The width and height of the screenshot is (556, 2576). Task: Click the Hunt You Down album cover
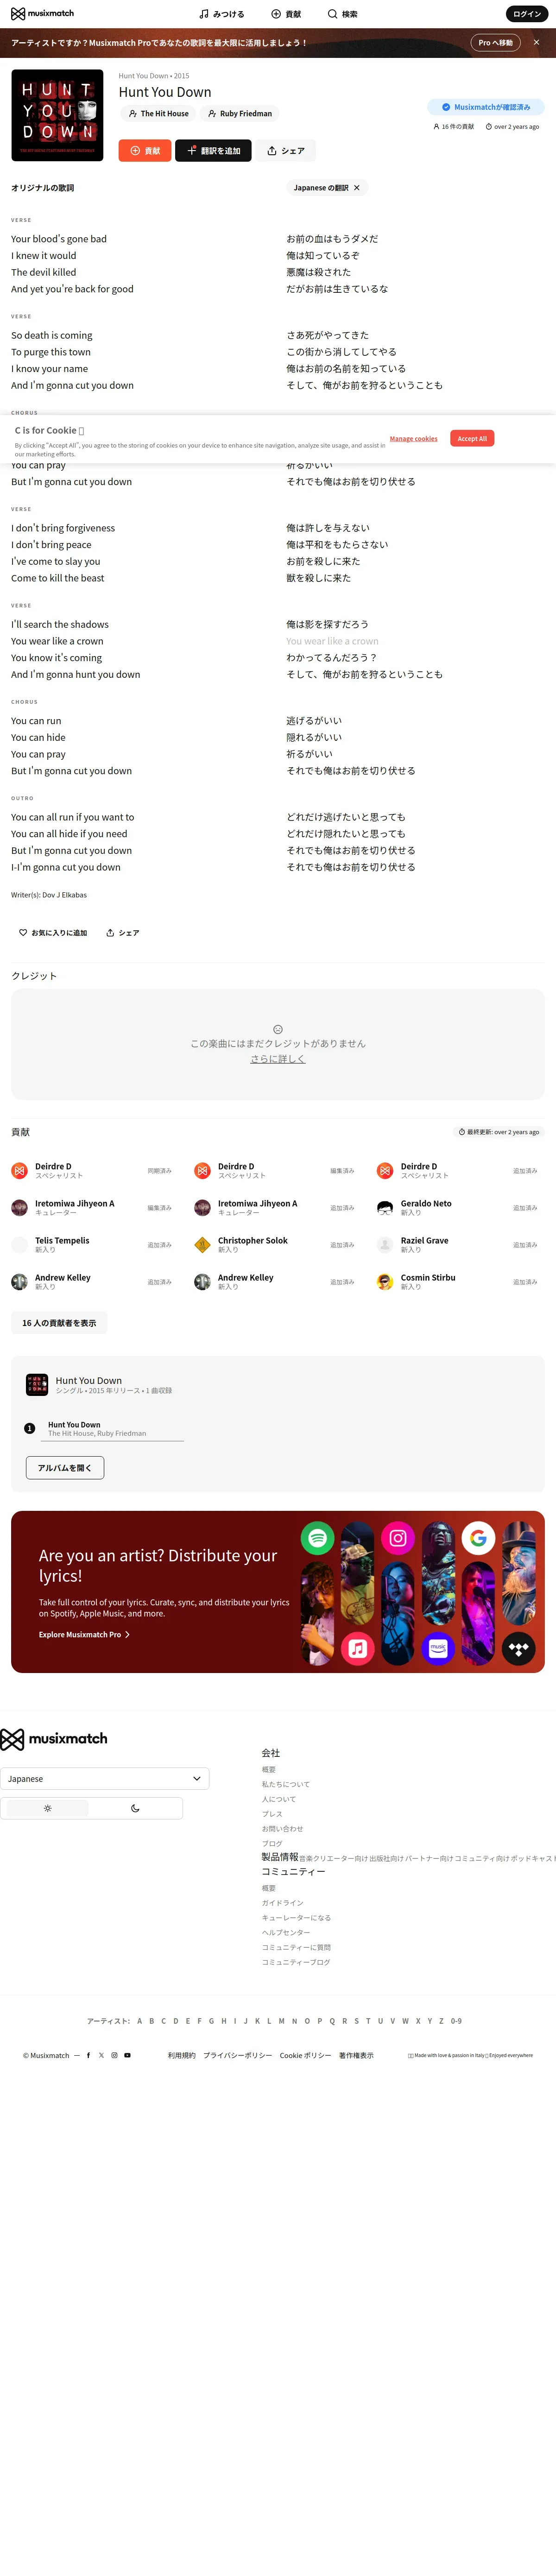pos(57,116)
